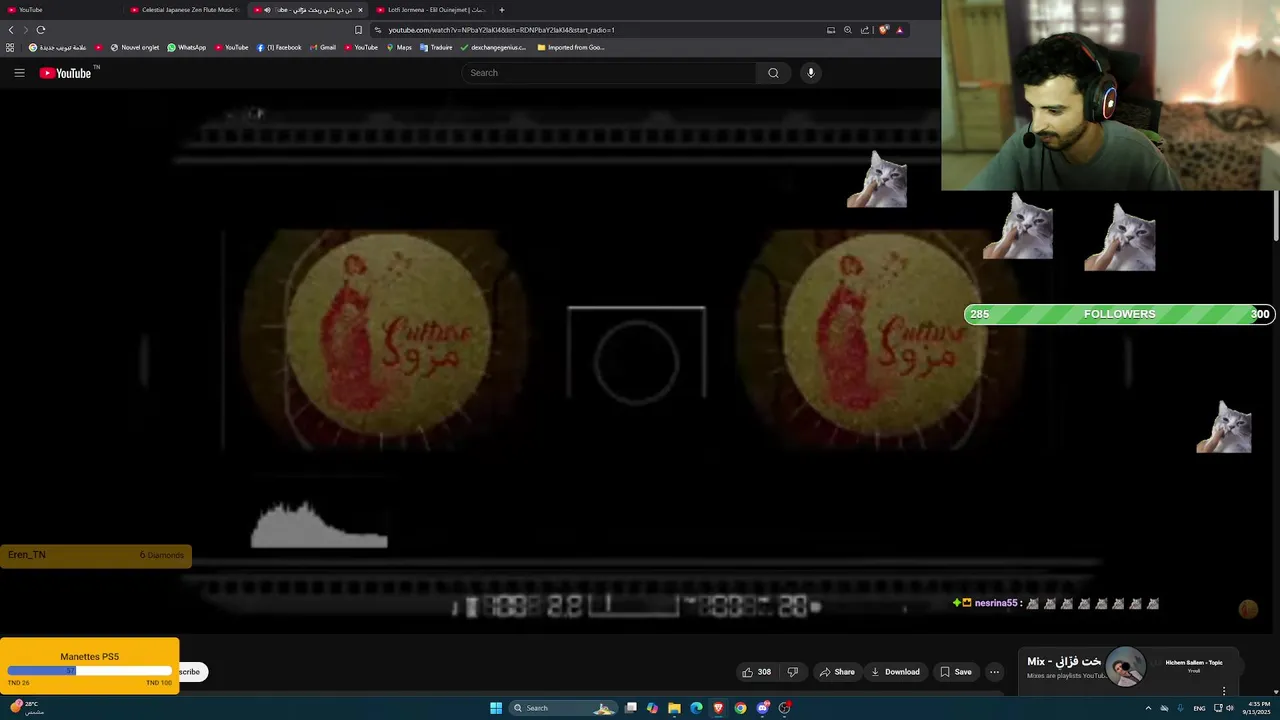Click the Followers goal progress bar
Image resolution: width=1280 pixels, height=720 pixels.
[1119, 314]
